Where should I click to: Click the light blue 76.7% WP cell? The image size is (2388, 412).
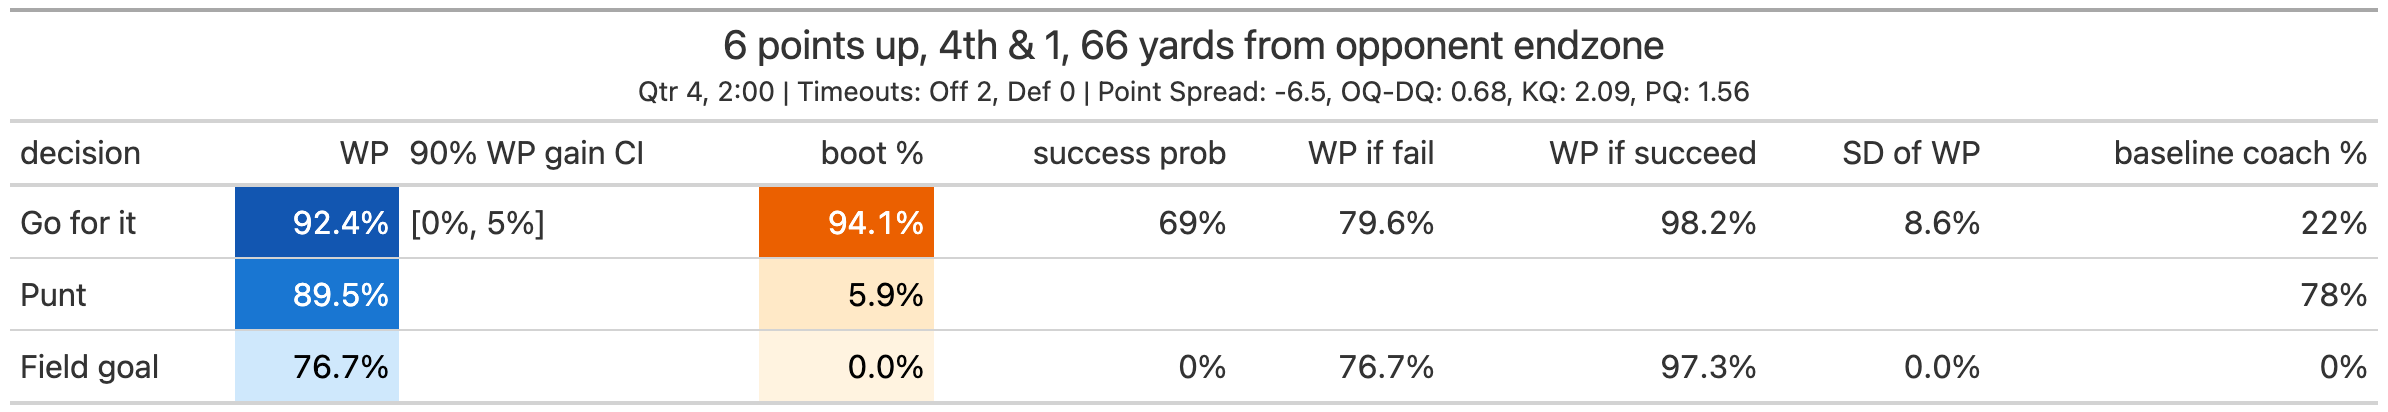click(x=317, y=366)
